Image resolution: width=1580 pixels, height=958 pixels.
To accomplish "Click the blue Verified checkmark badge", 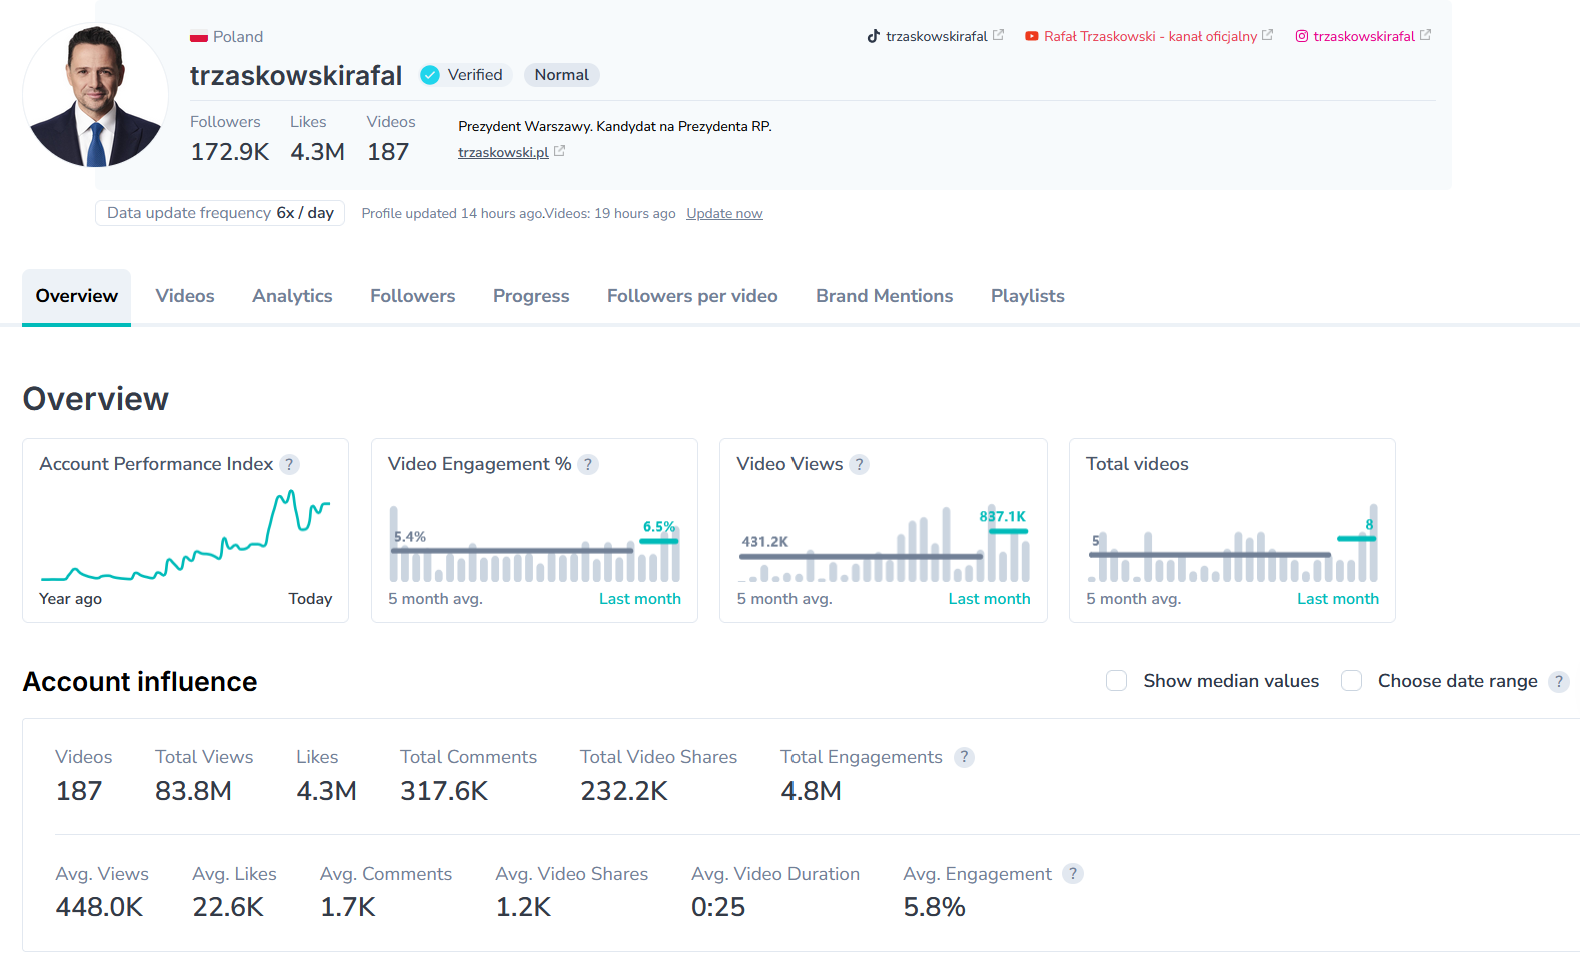I will click(x=430, y=75).
